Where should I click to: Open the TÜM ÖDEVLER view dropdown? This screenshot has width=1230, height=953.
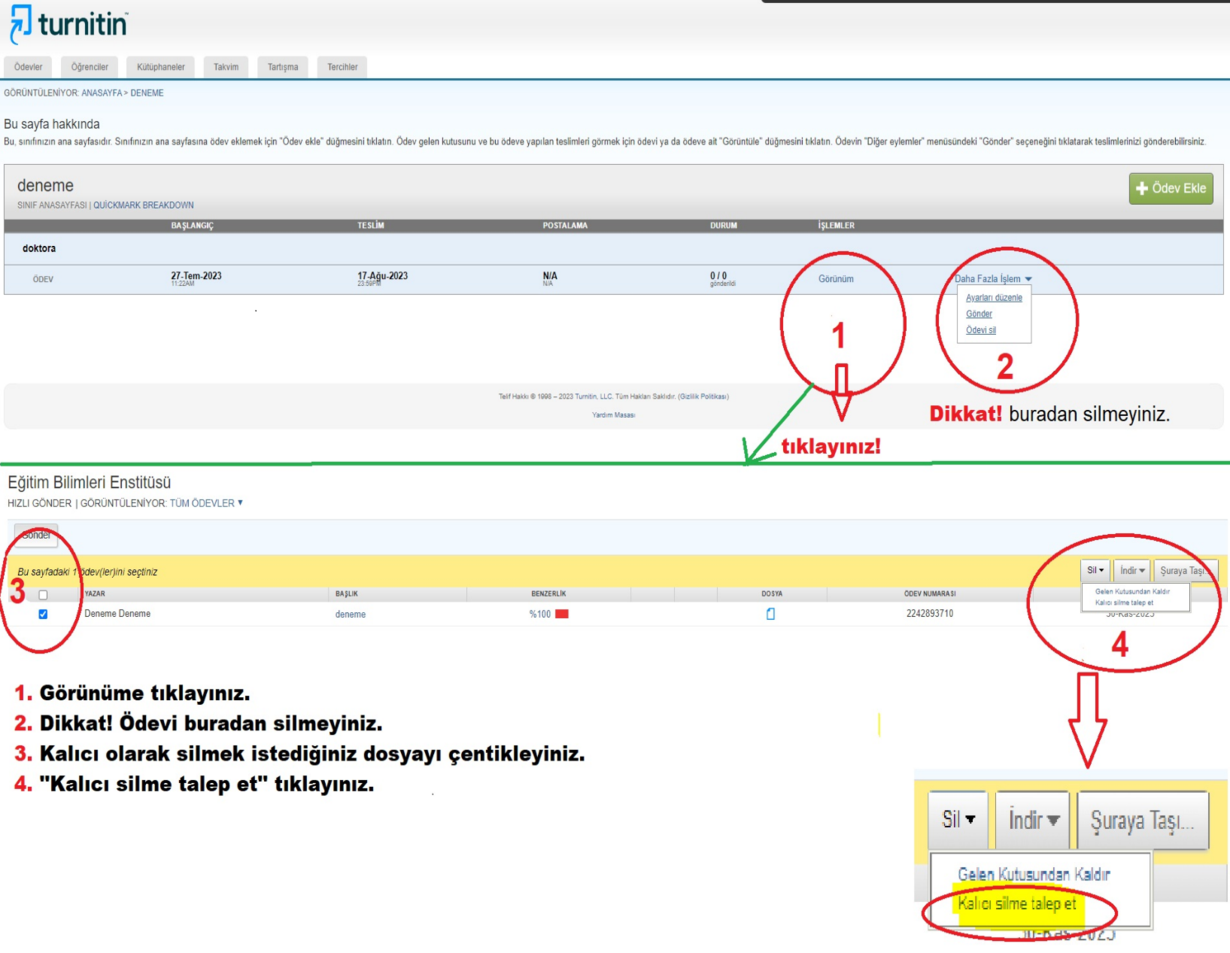pos(207,503)
